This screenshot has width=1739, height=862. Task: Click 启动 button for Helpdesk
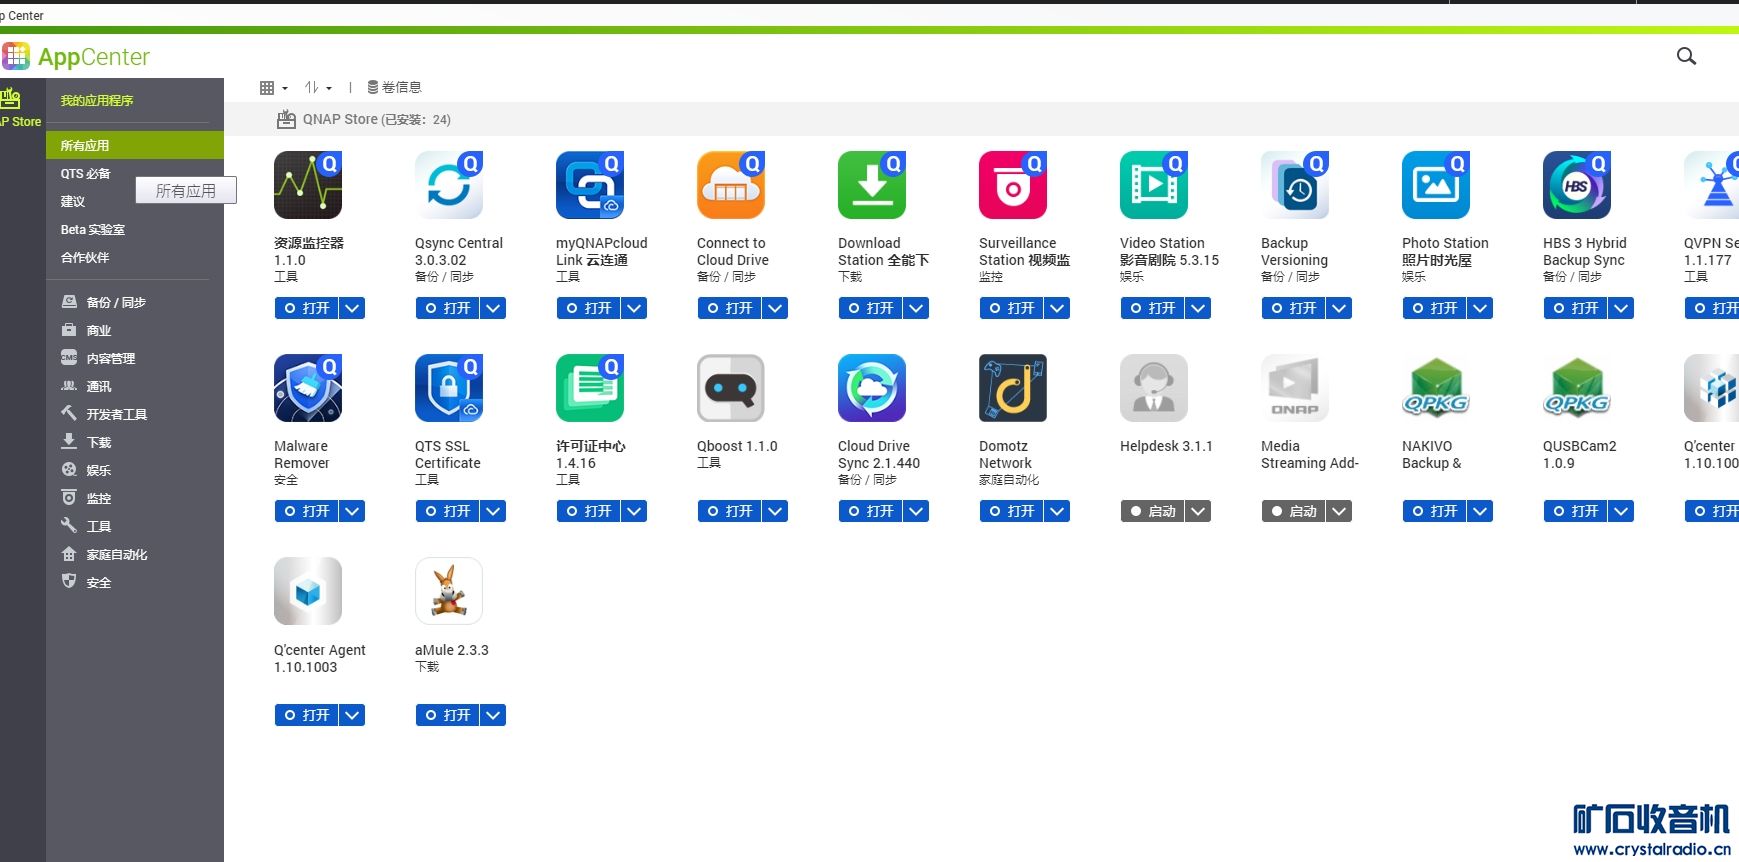(1153, 511)
